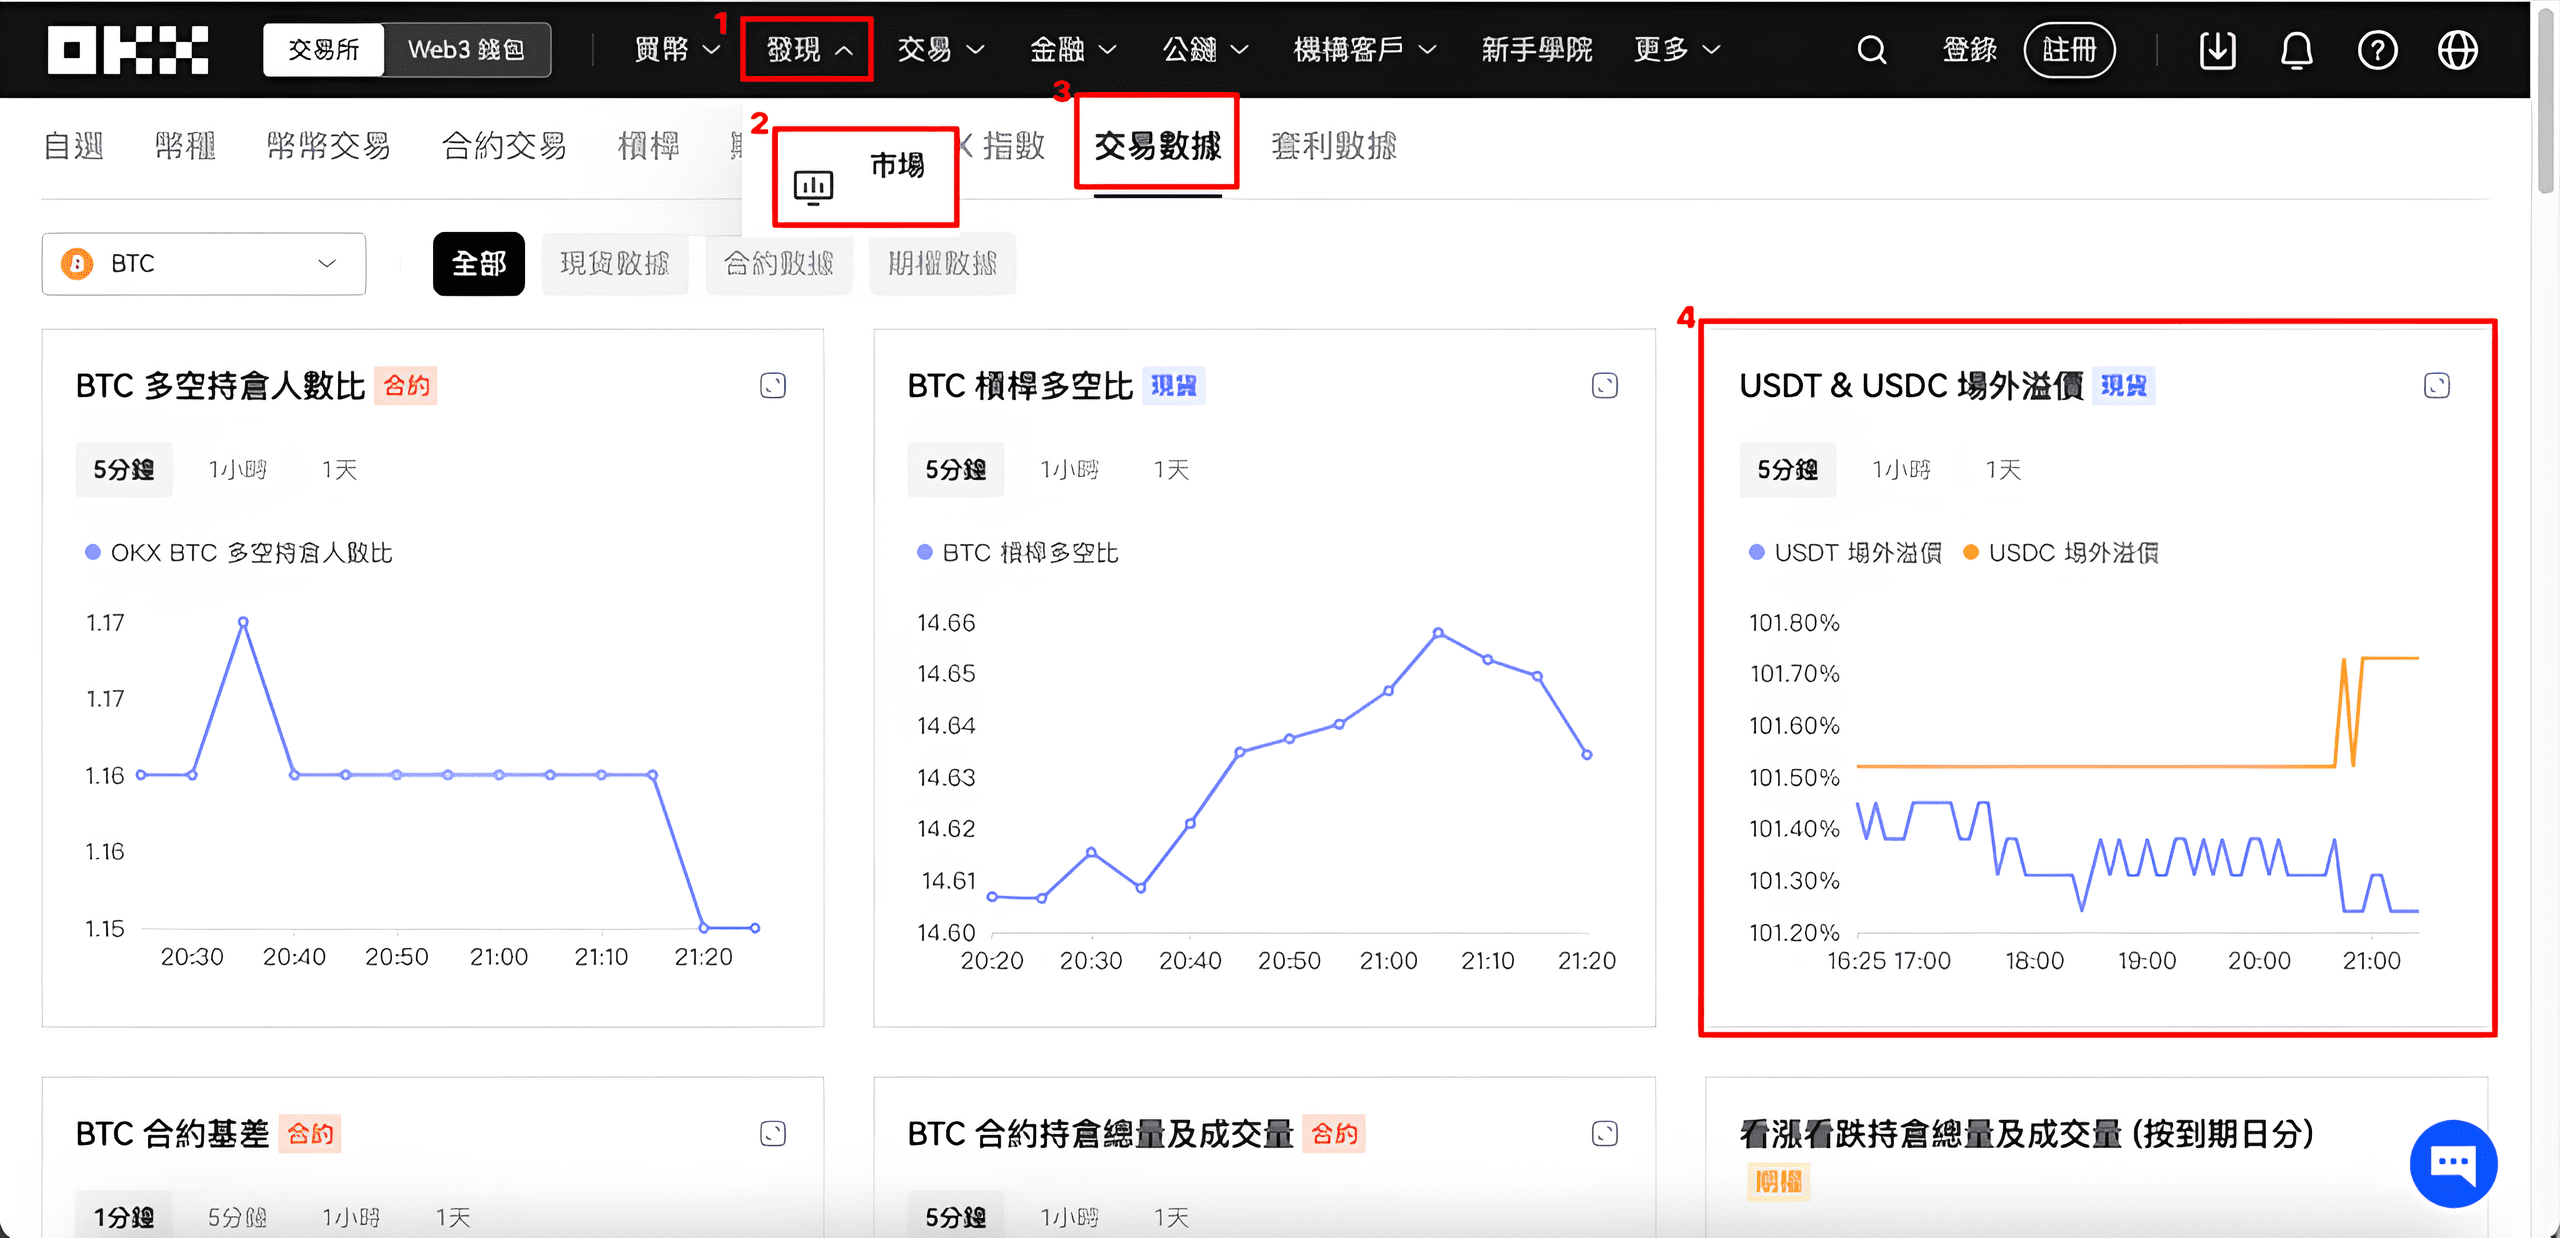
Task: Expand BTC 槓桿多空比 chart fullscreen icon
Action: pos(1605,386)
